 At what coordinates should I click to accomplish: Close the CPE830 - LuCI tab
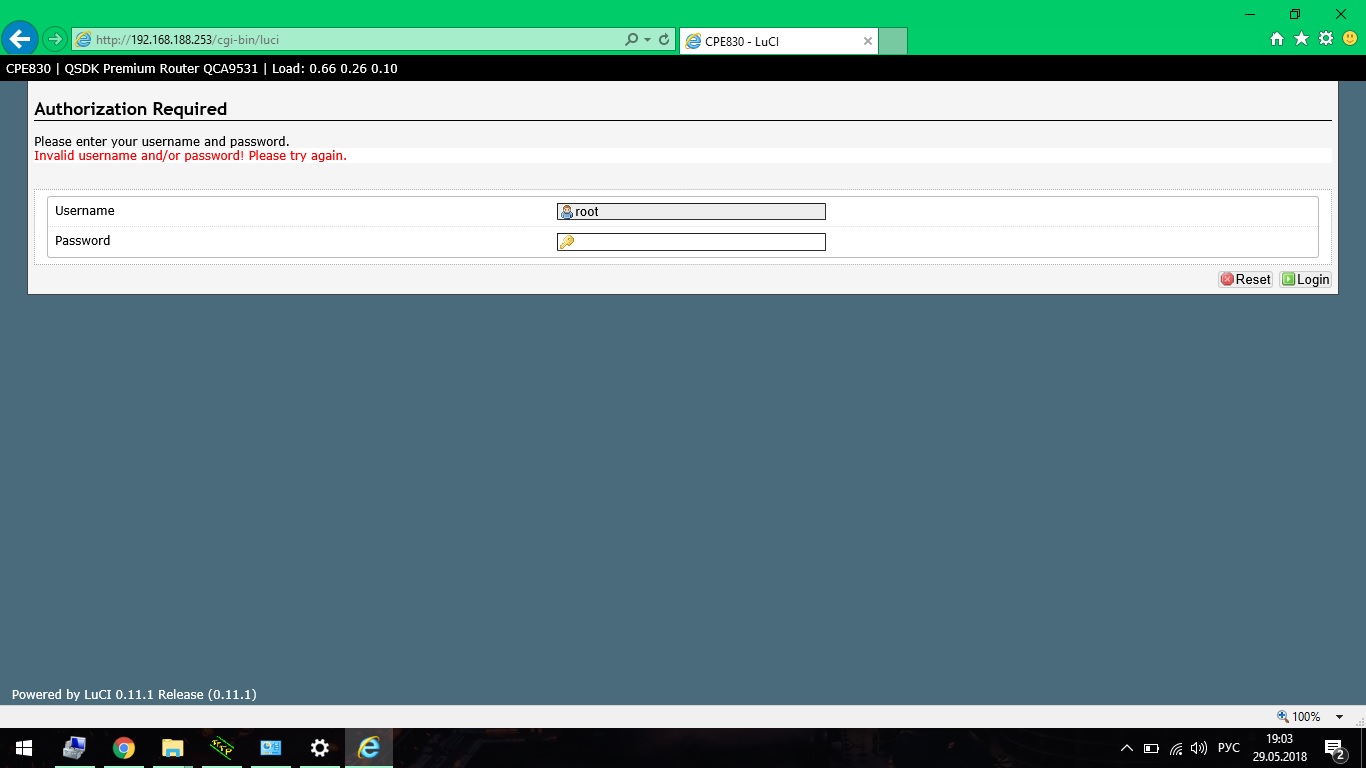(868, 41)
